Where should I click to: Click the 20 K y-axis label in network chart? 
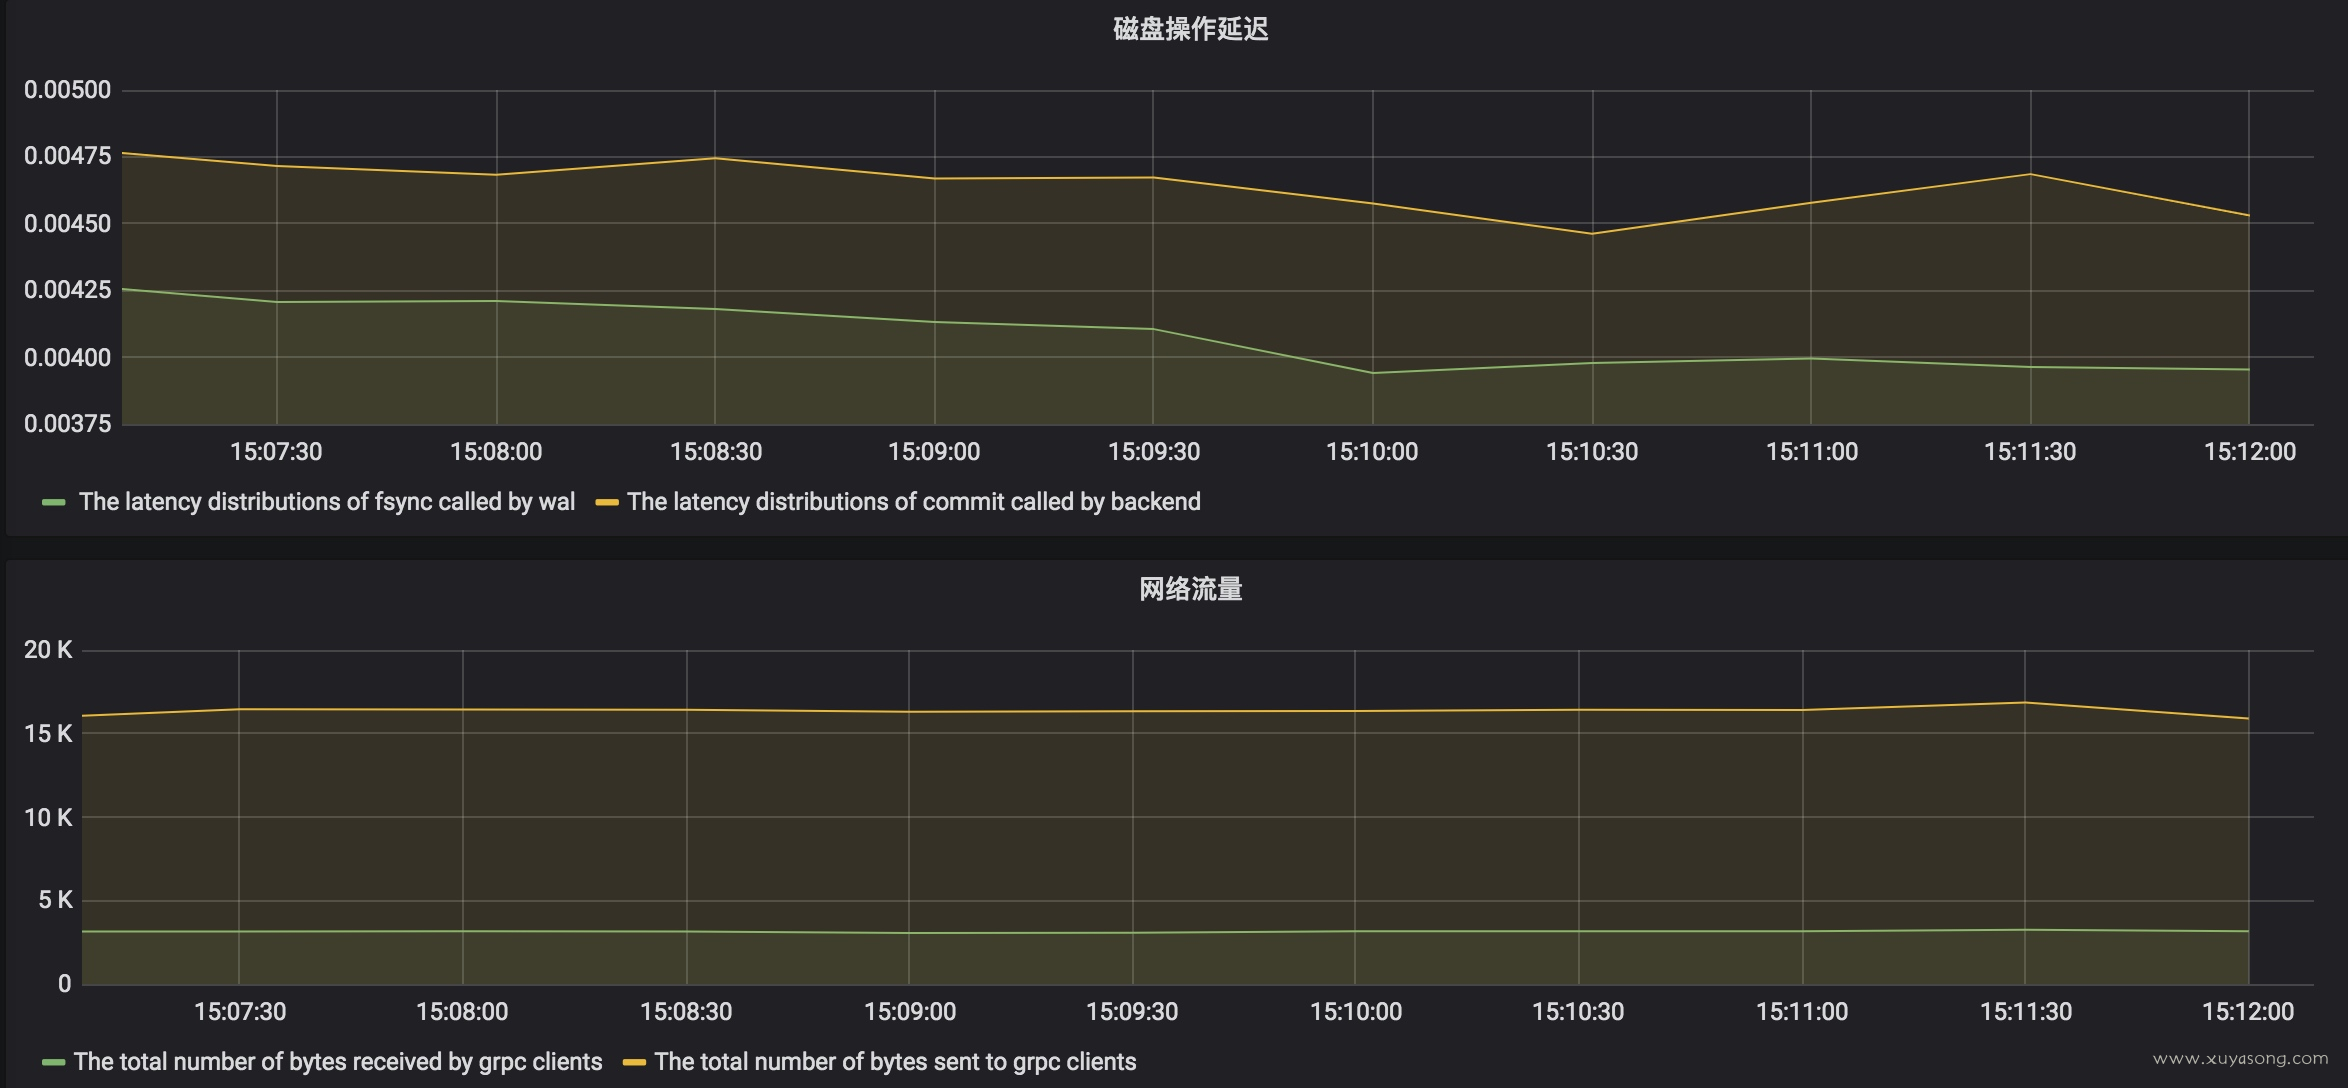pyautogui.click(x=48, y=650)
